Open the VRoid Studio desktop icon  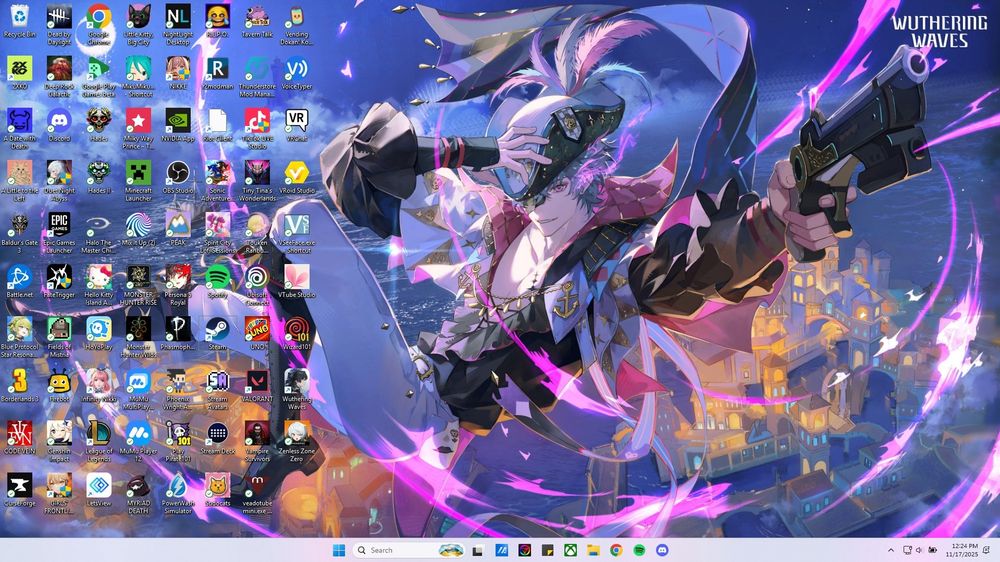pyautogui.click(x=297, y=177)
